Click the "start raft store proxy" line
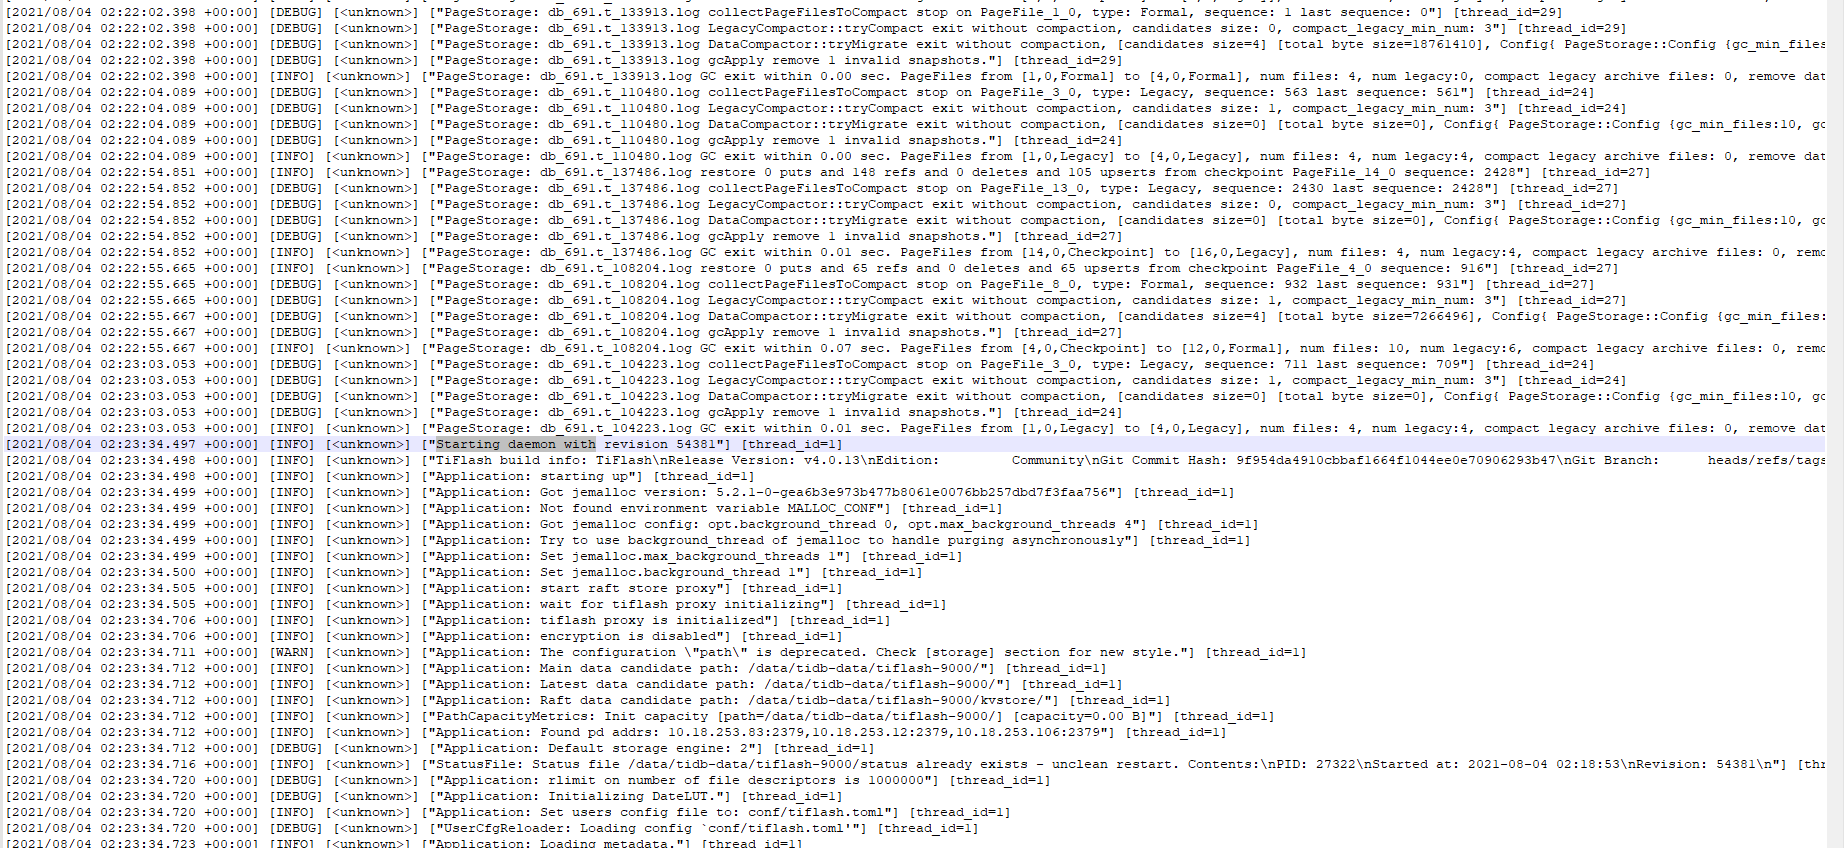The height and width of the screenshot is (848, 1845). (424, 588)
